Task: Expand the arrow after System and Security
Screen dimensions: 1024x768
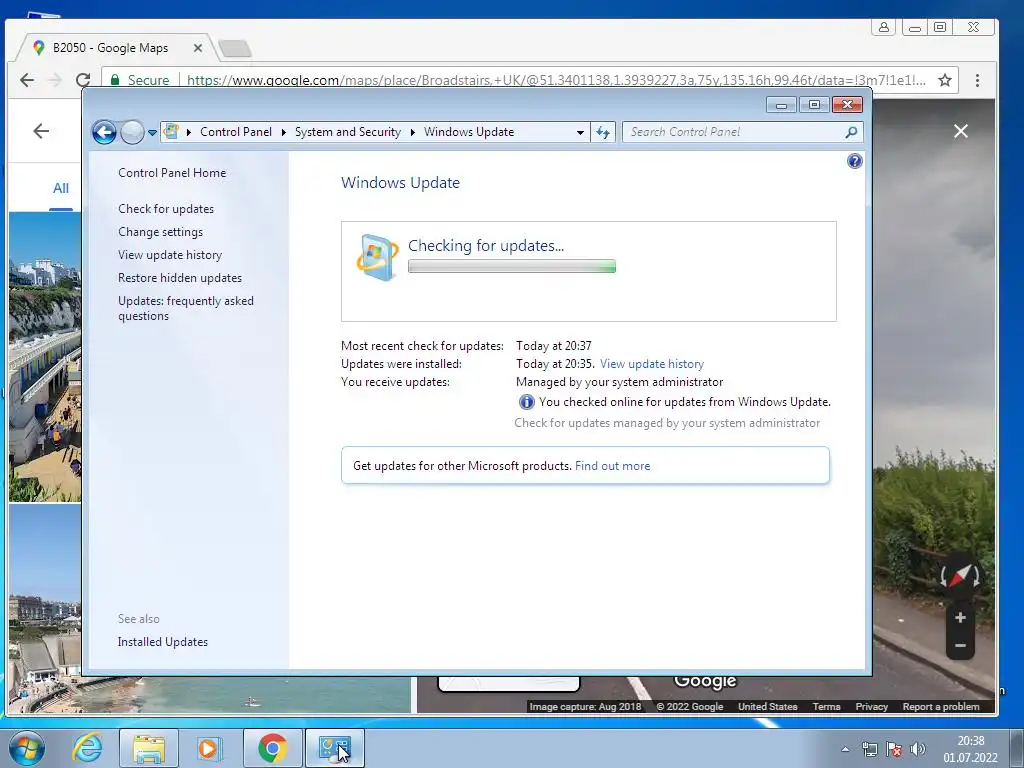Action: 413,132
